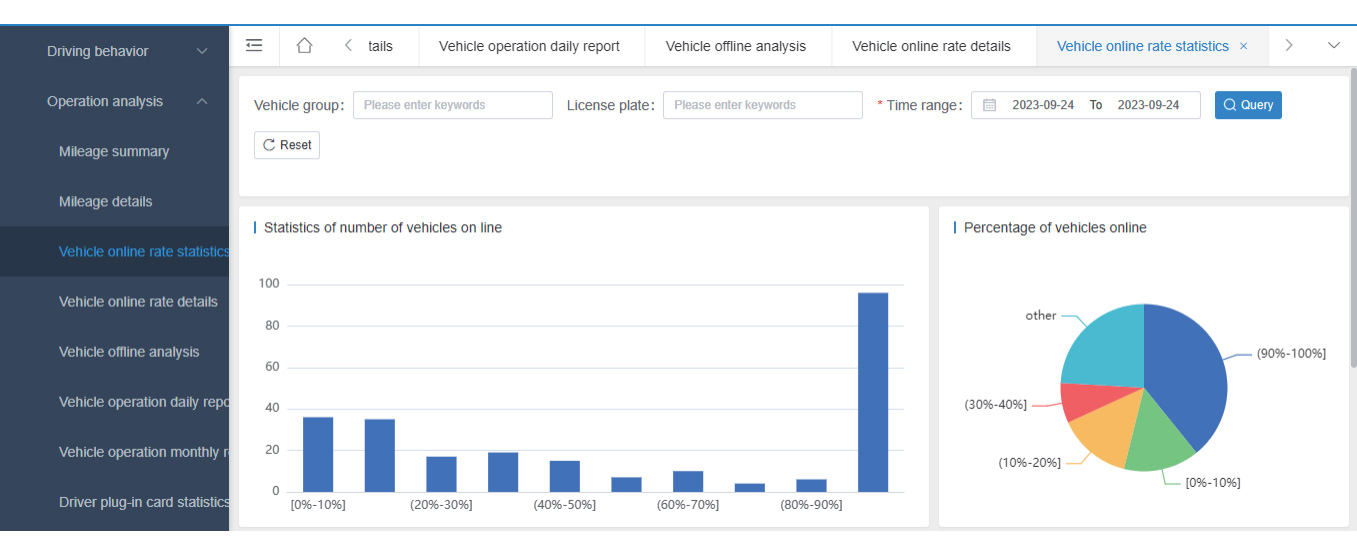This screenshot has width=1357, height=554.
Task: Click the [0%-10%] pie label
Action: pyautogui.click(x=1213, y=482)
